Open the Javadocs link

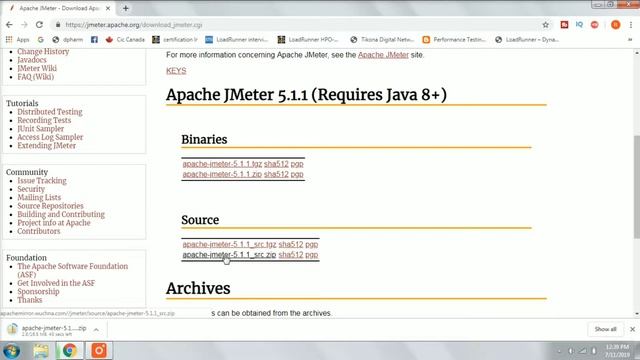32,60
